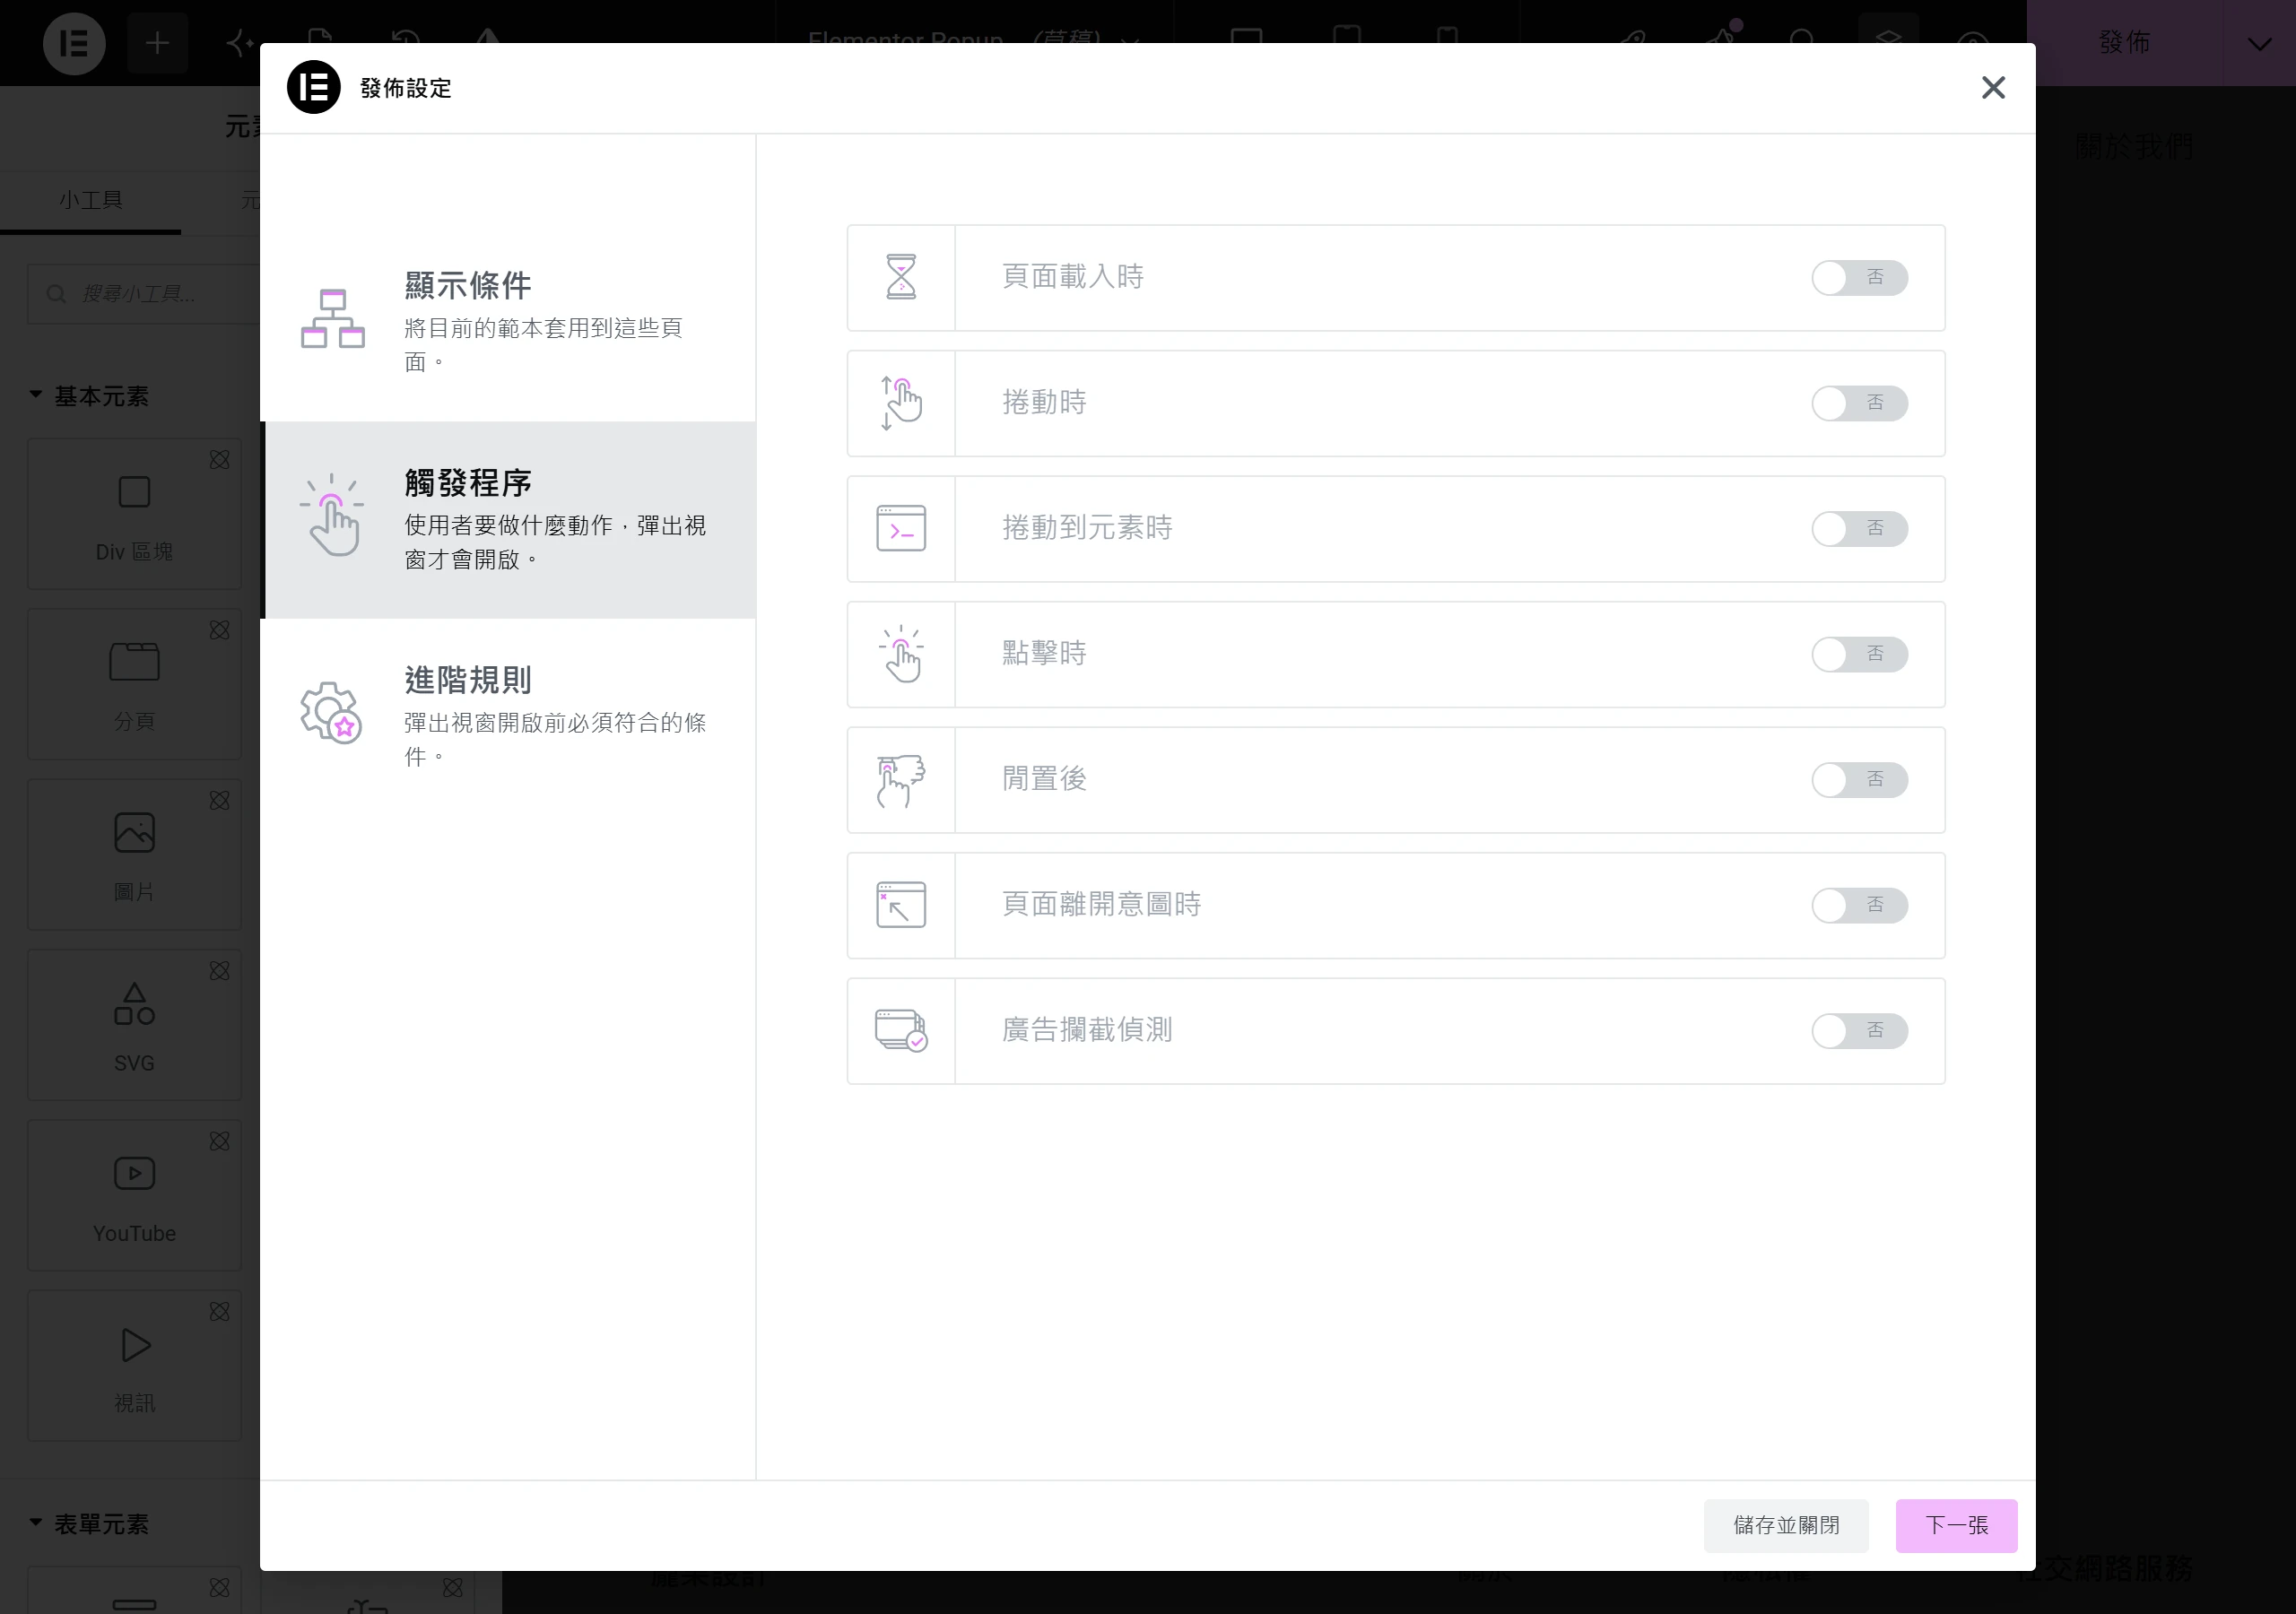Click the 發佈 publish button
This screenshot has height=1614, width=2296.
[2124, 43]
